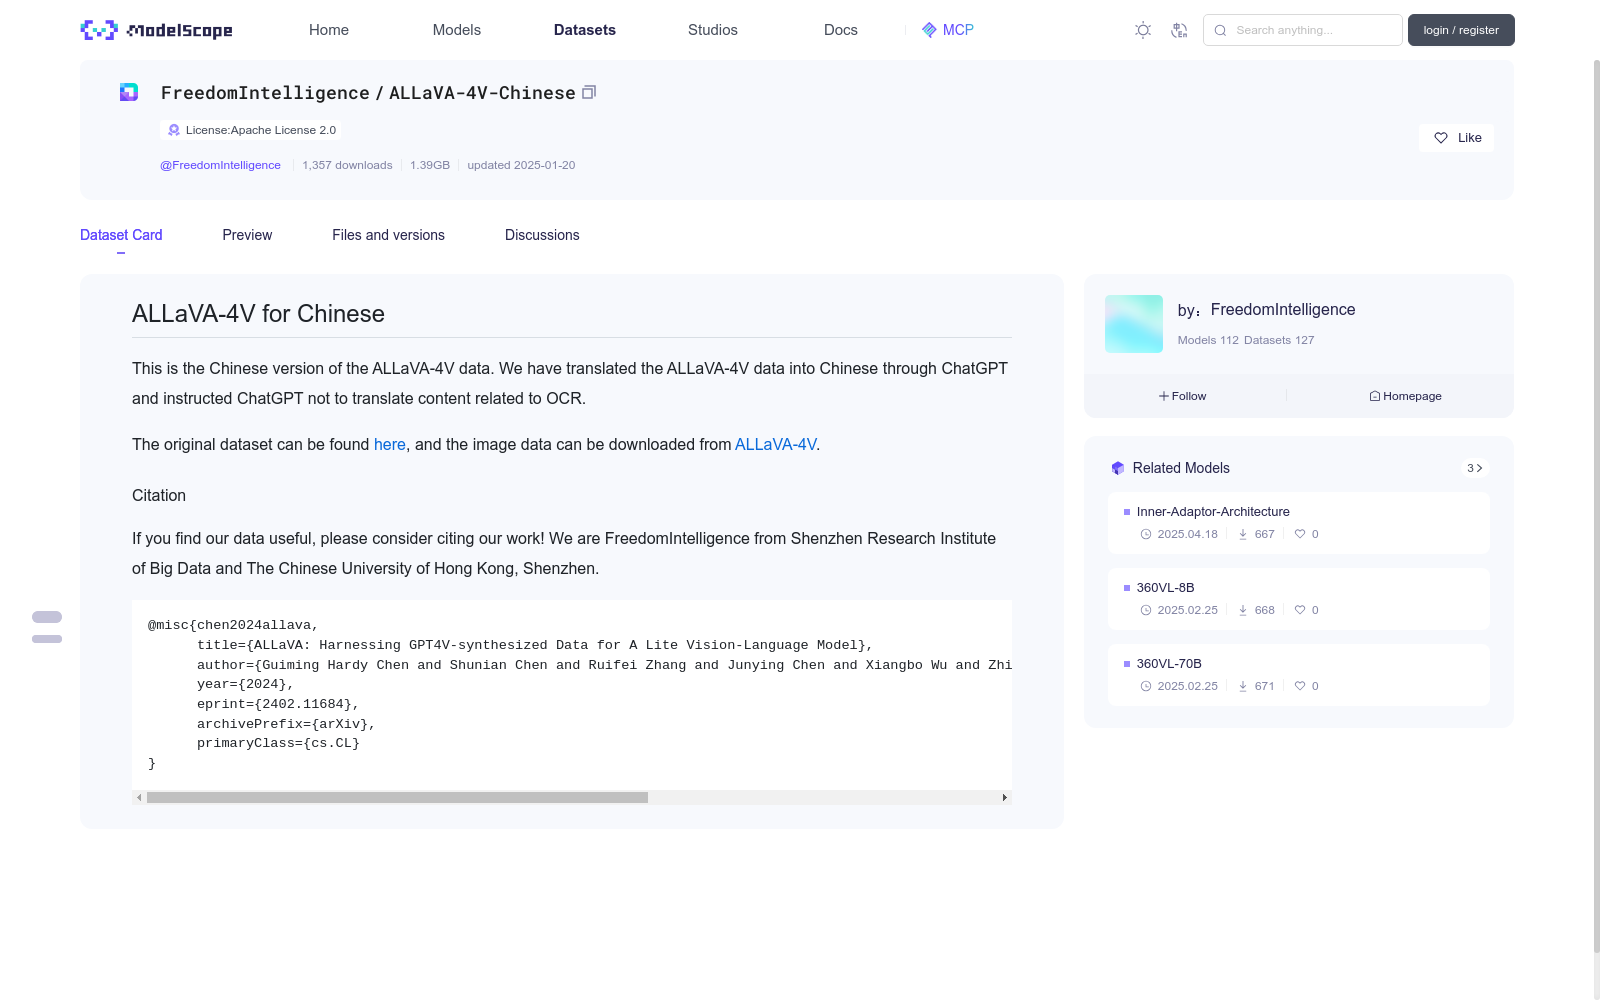Click download icon for 360VL-70B
Viewport: 1600px width, 1000px height.
click(1243, 686)
